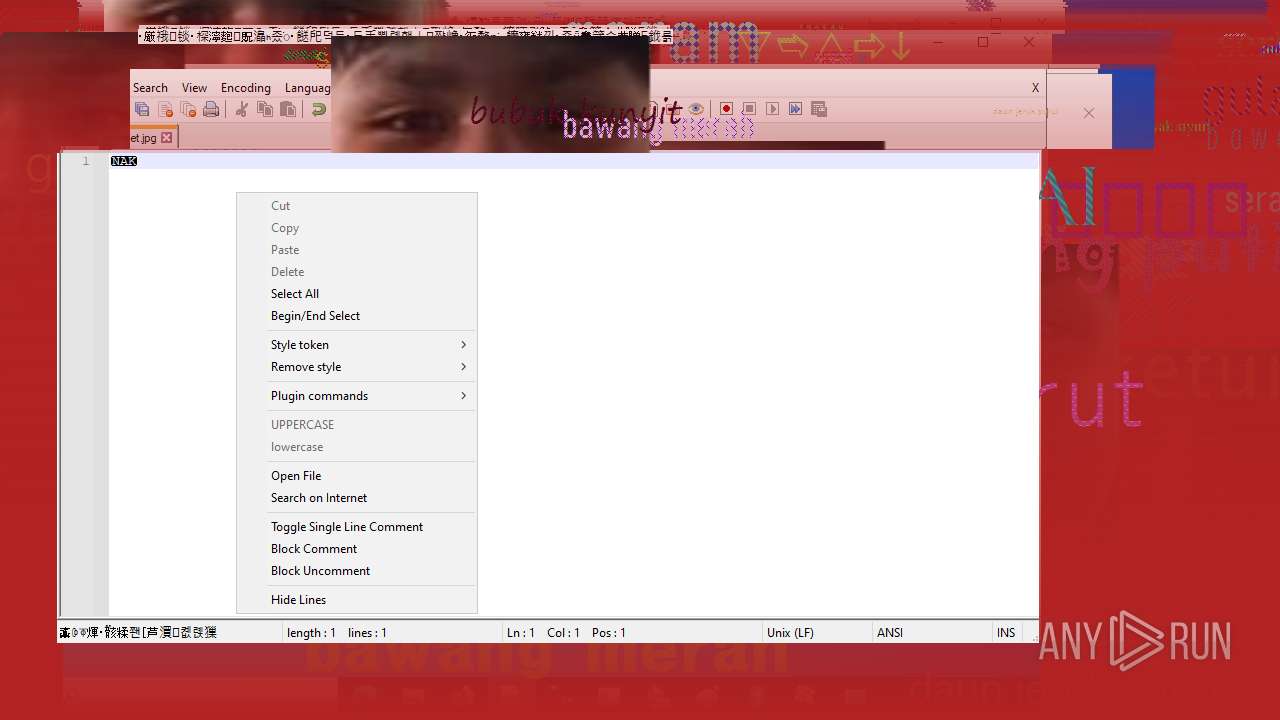Click line number 1 in the margin
This screenshot has width=1280, height=720.
click(86, 161)
